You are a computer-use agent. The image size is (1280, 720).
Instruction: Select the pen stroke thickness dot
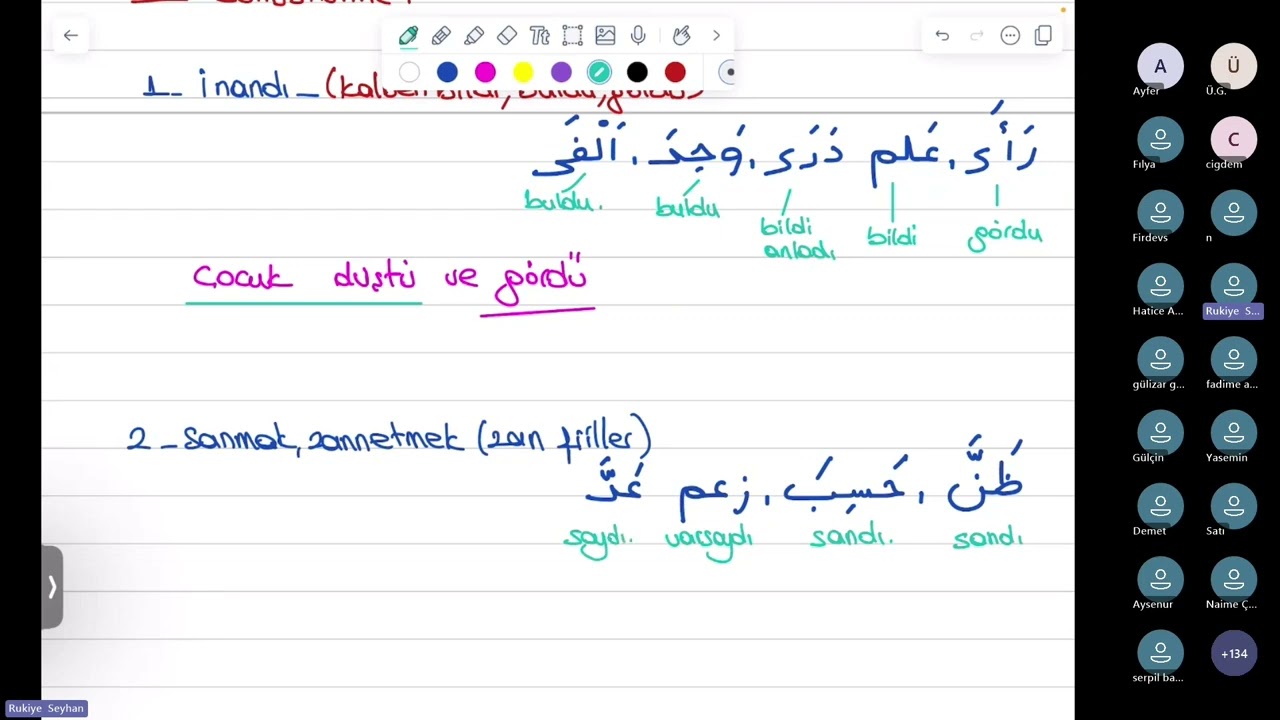tap(728, 72)
